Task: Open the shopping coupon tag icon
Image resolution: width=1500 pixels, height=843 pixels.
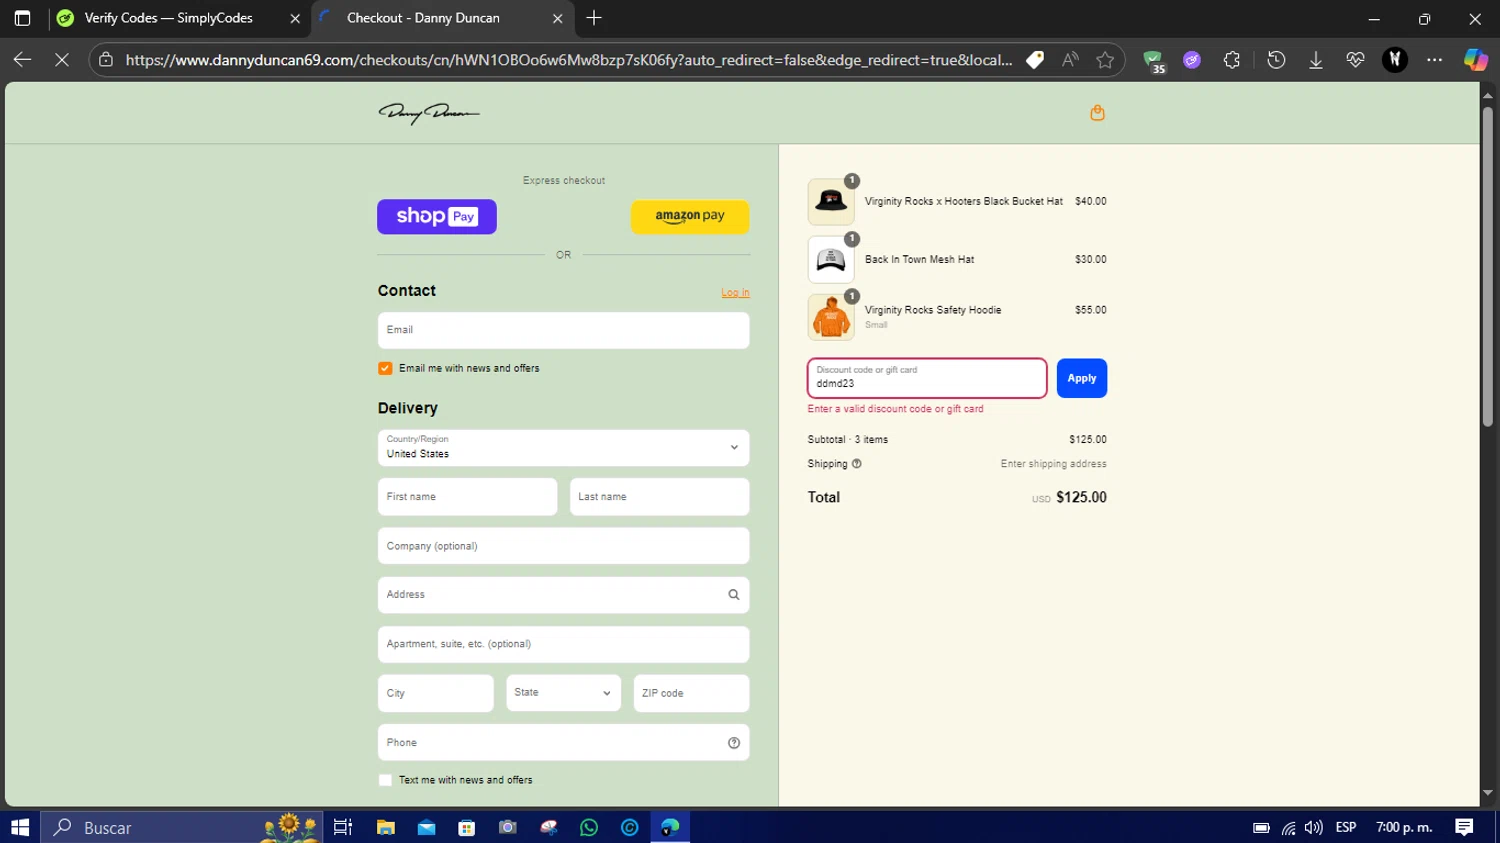Action: point(1035,60)
